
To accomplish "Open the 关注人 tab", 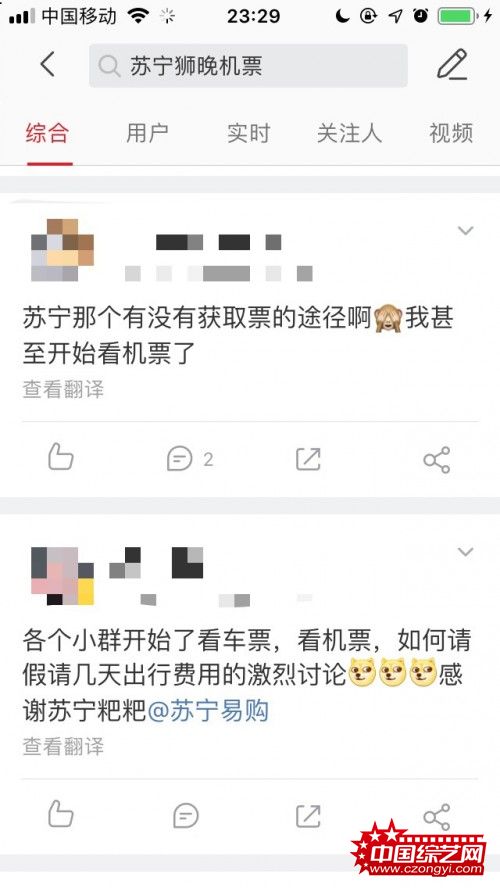I will (349, 133).
